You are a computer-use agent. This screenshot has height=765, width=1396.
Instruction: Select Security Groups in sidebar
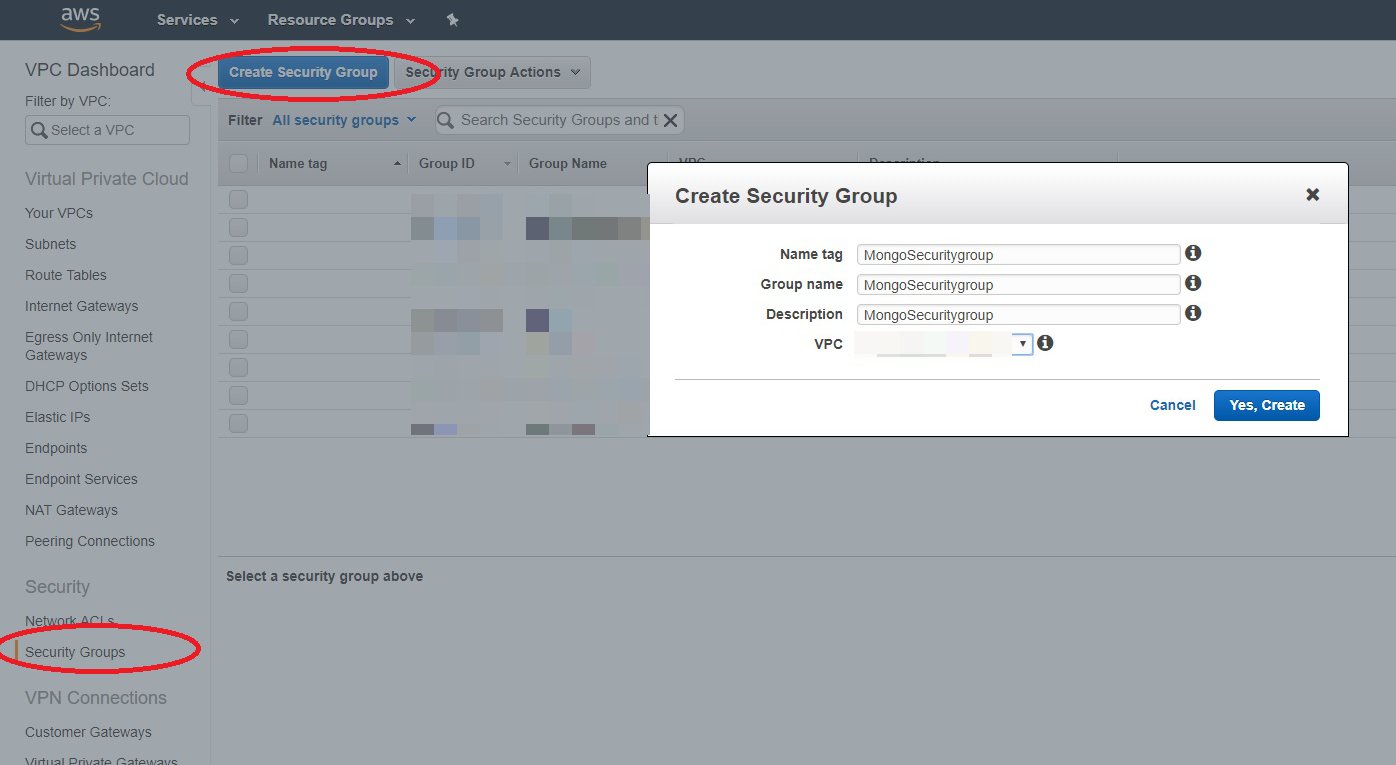(75, 652)
